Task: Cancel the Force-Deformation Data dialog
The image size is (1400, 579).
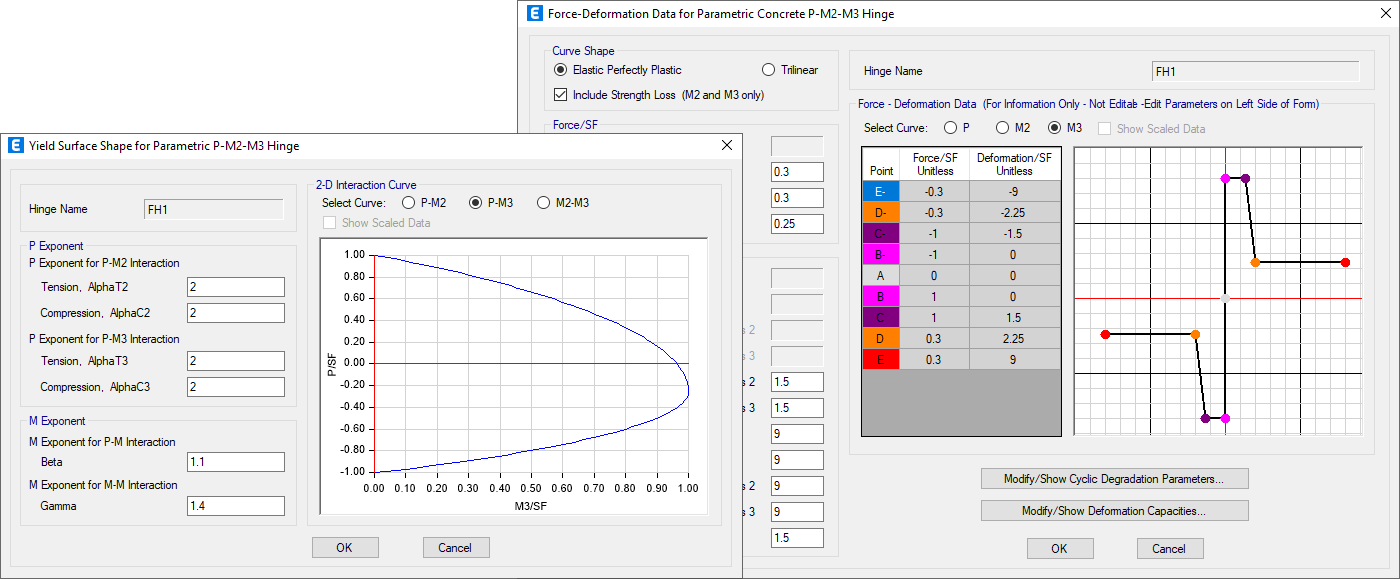Action: [x=1169, y=548]
